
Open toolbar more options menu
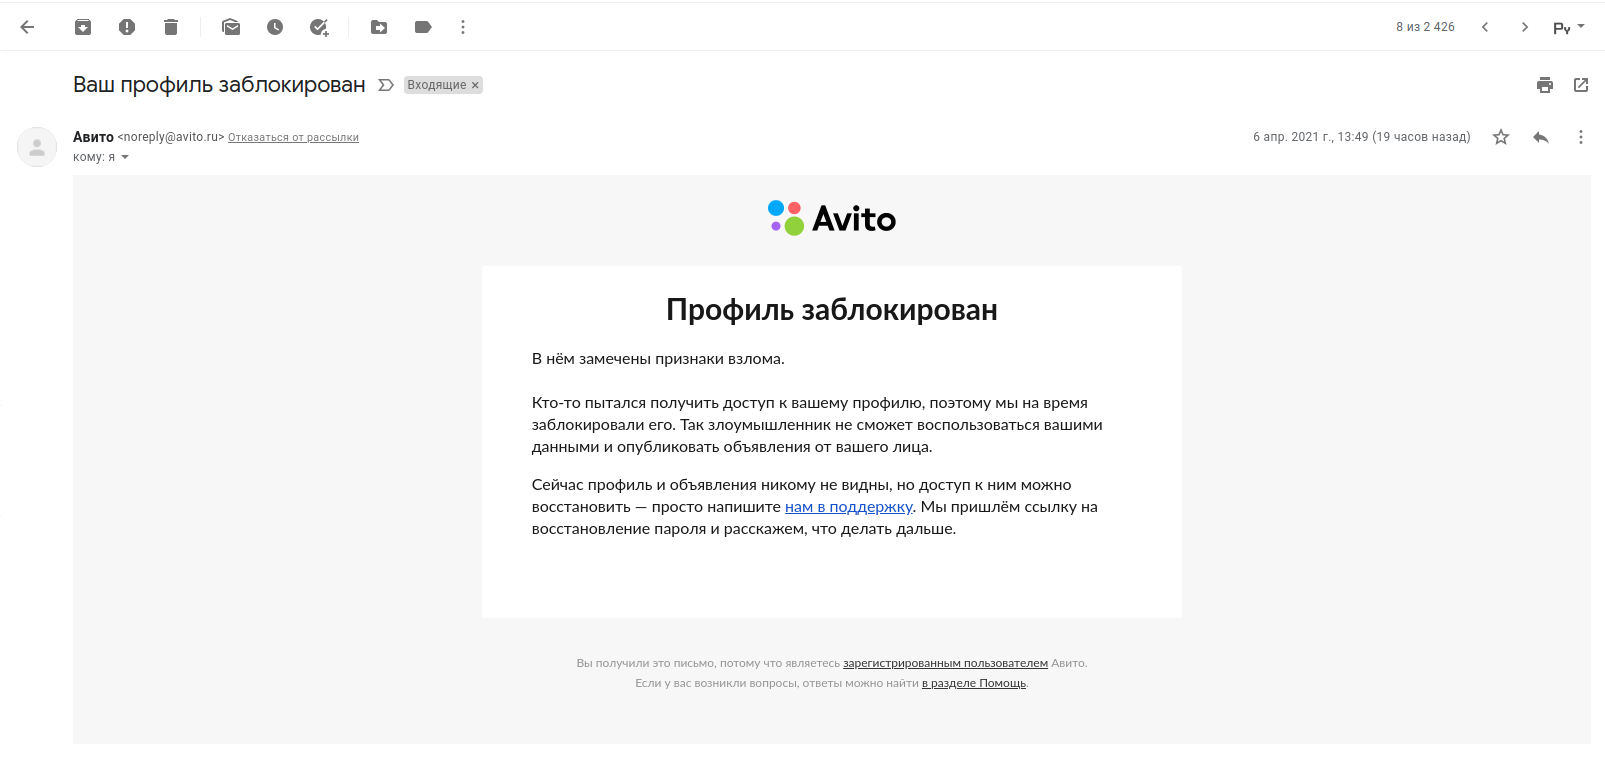(x=463, y=27)
